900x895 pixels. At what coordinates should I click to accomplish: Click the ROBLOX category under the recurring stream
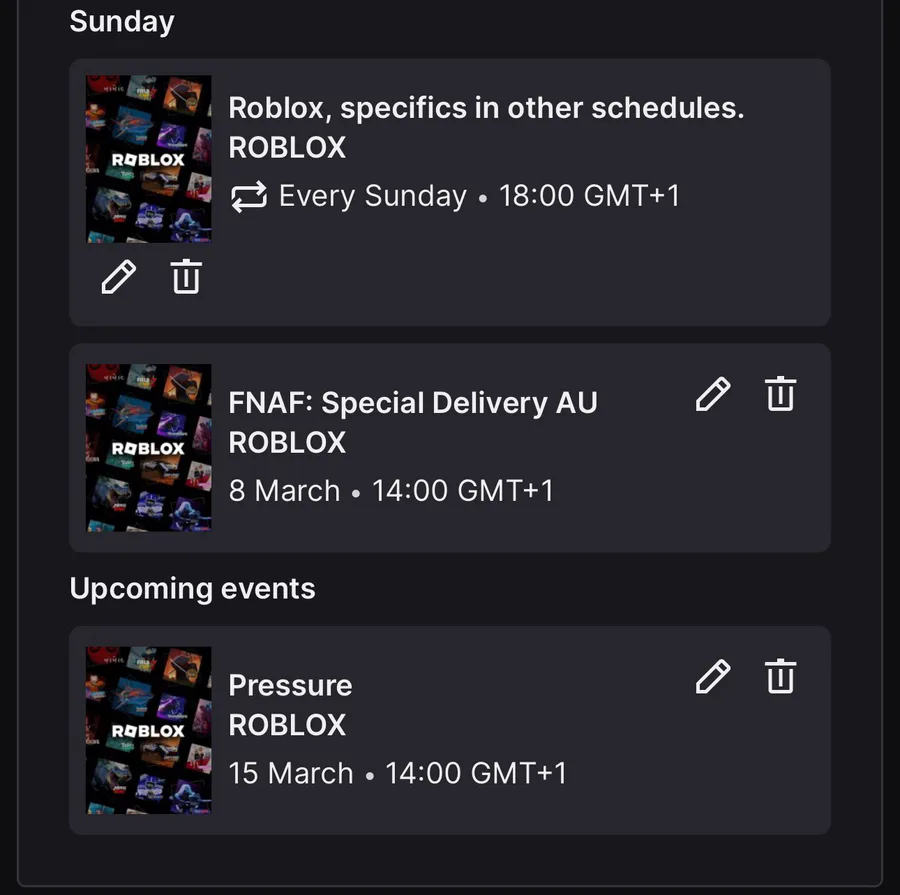(287, 148)
